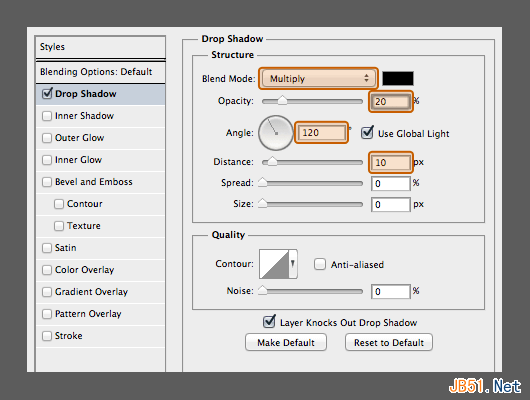
Task: Enable the Pattern Overlay checkbox
Action: (x=47, y=314)
